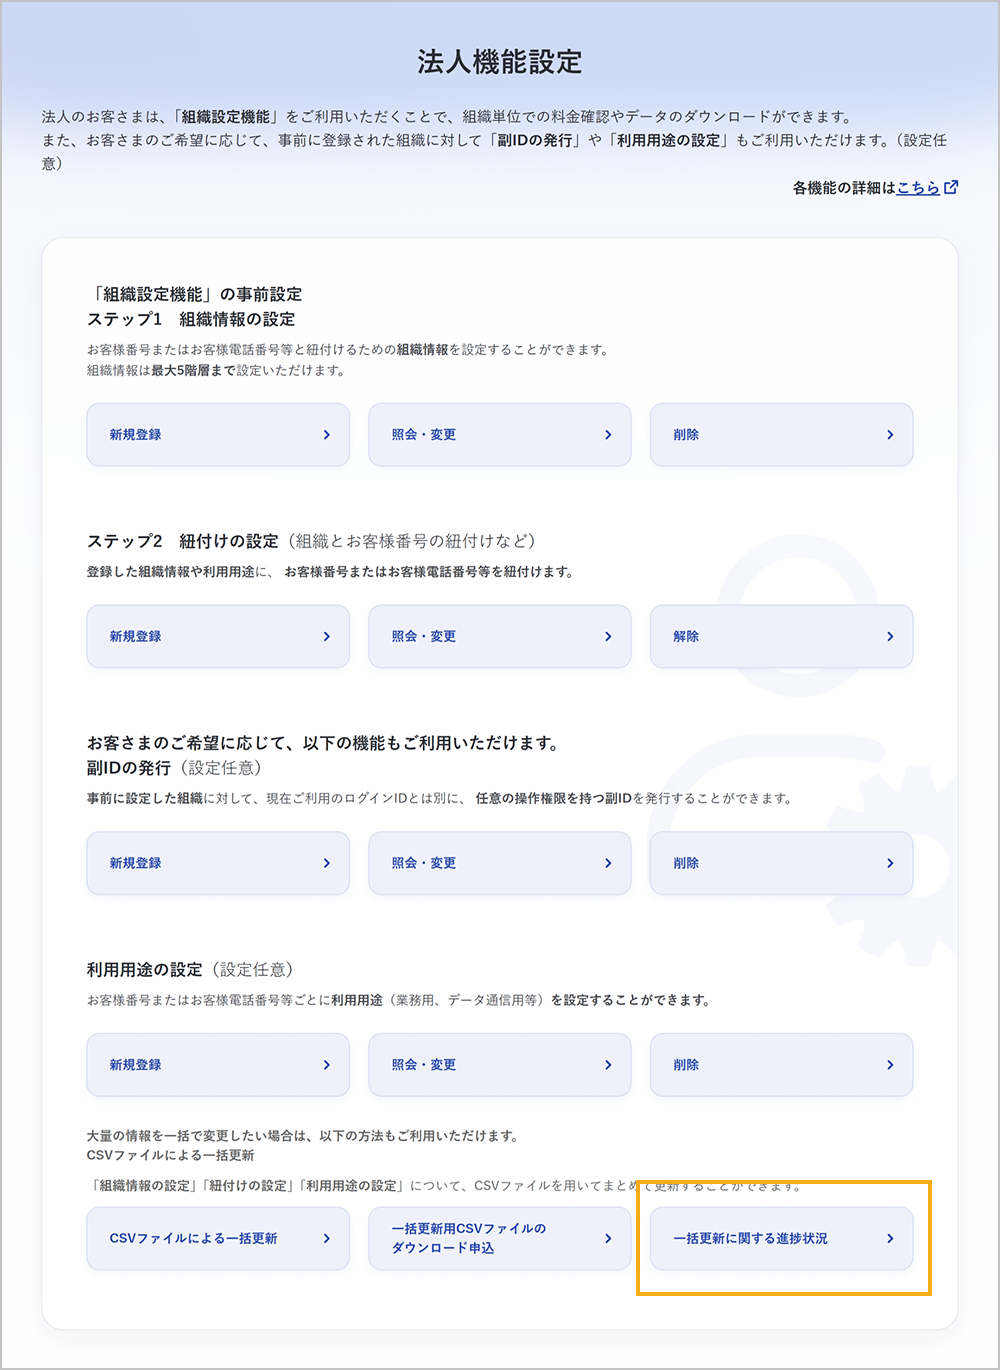Click the heading ステップ1 組織情報の設定
Image resolution: width=1000 pixels, height=1370 pixels.
[x=191, y=319]
